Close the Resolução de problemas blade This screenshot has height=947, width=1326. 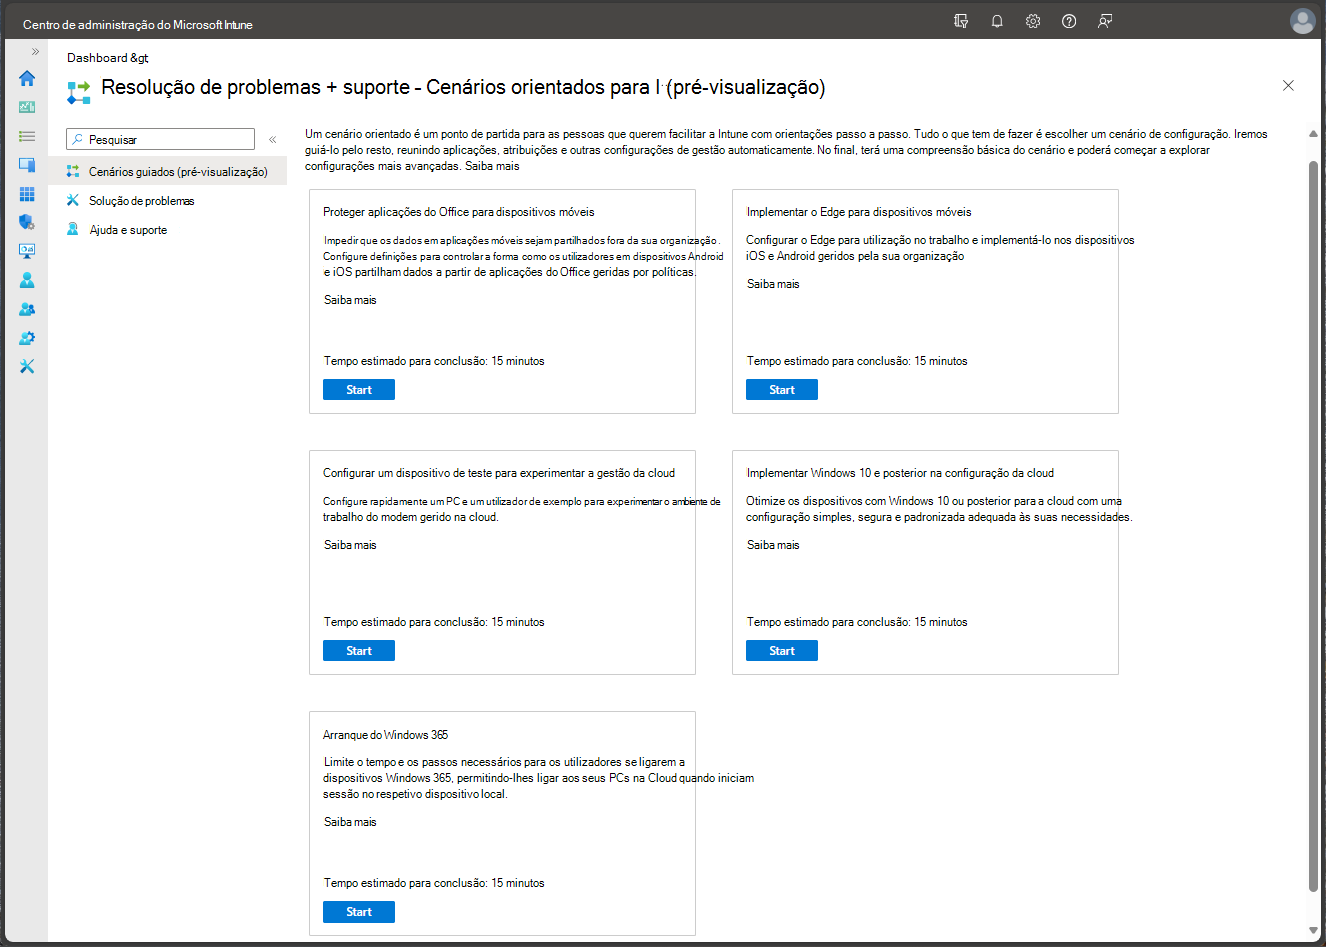[x=1288, y=86]
